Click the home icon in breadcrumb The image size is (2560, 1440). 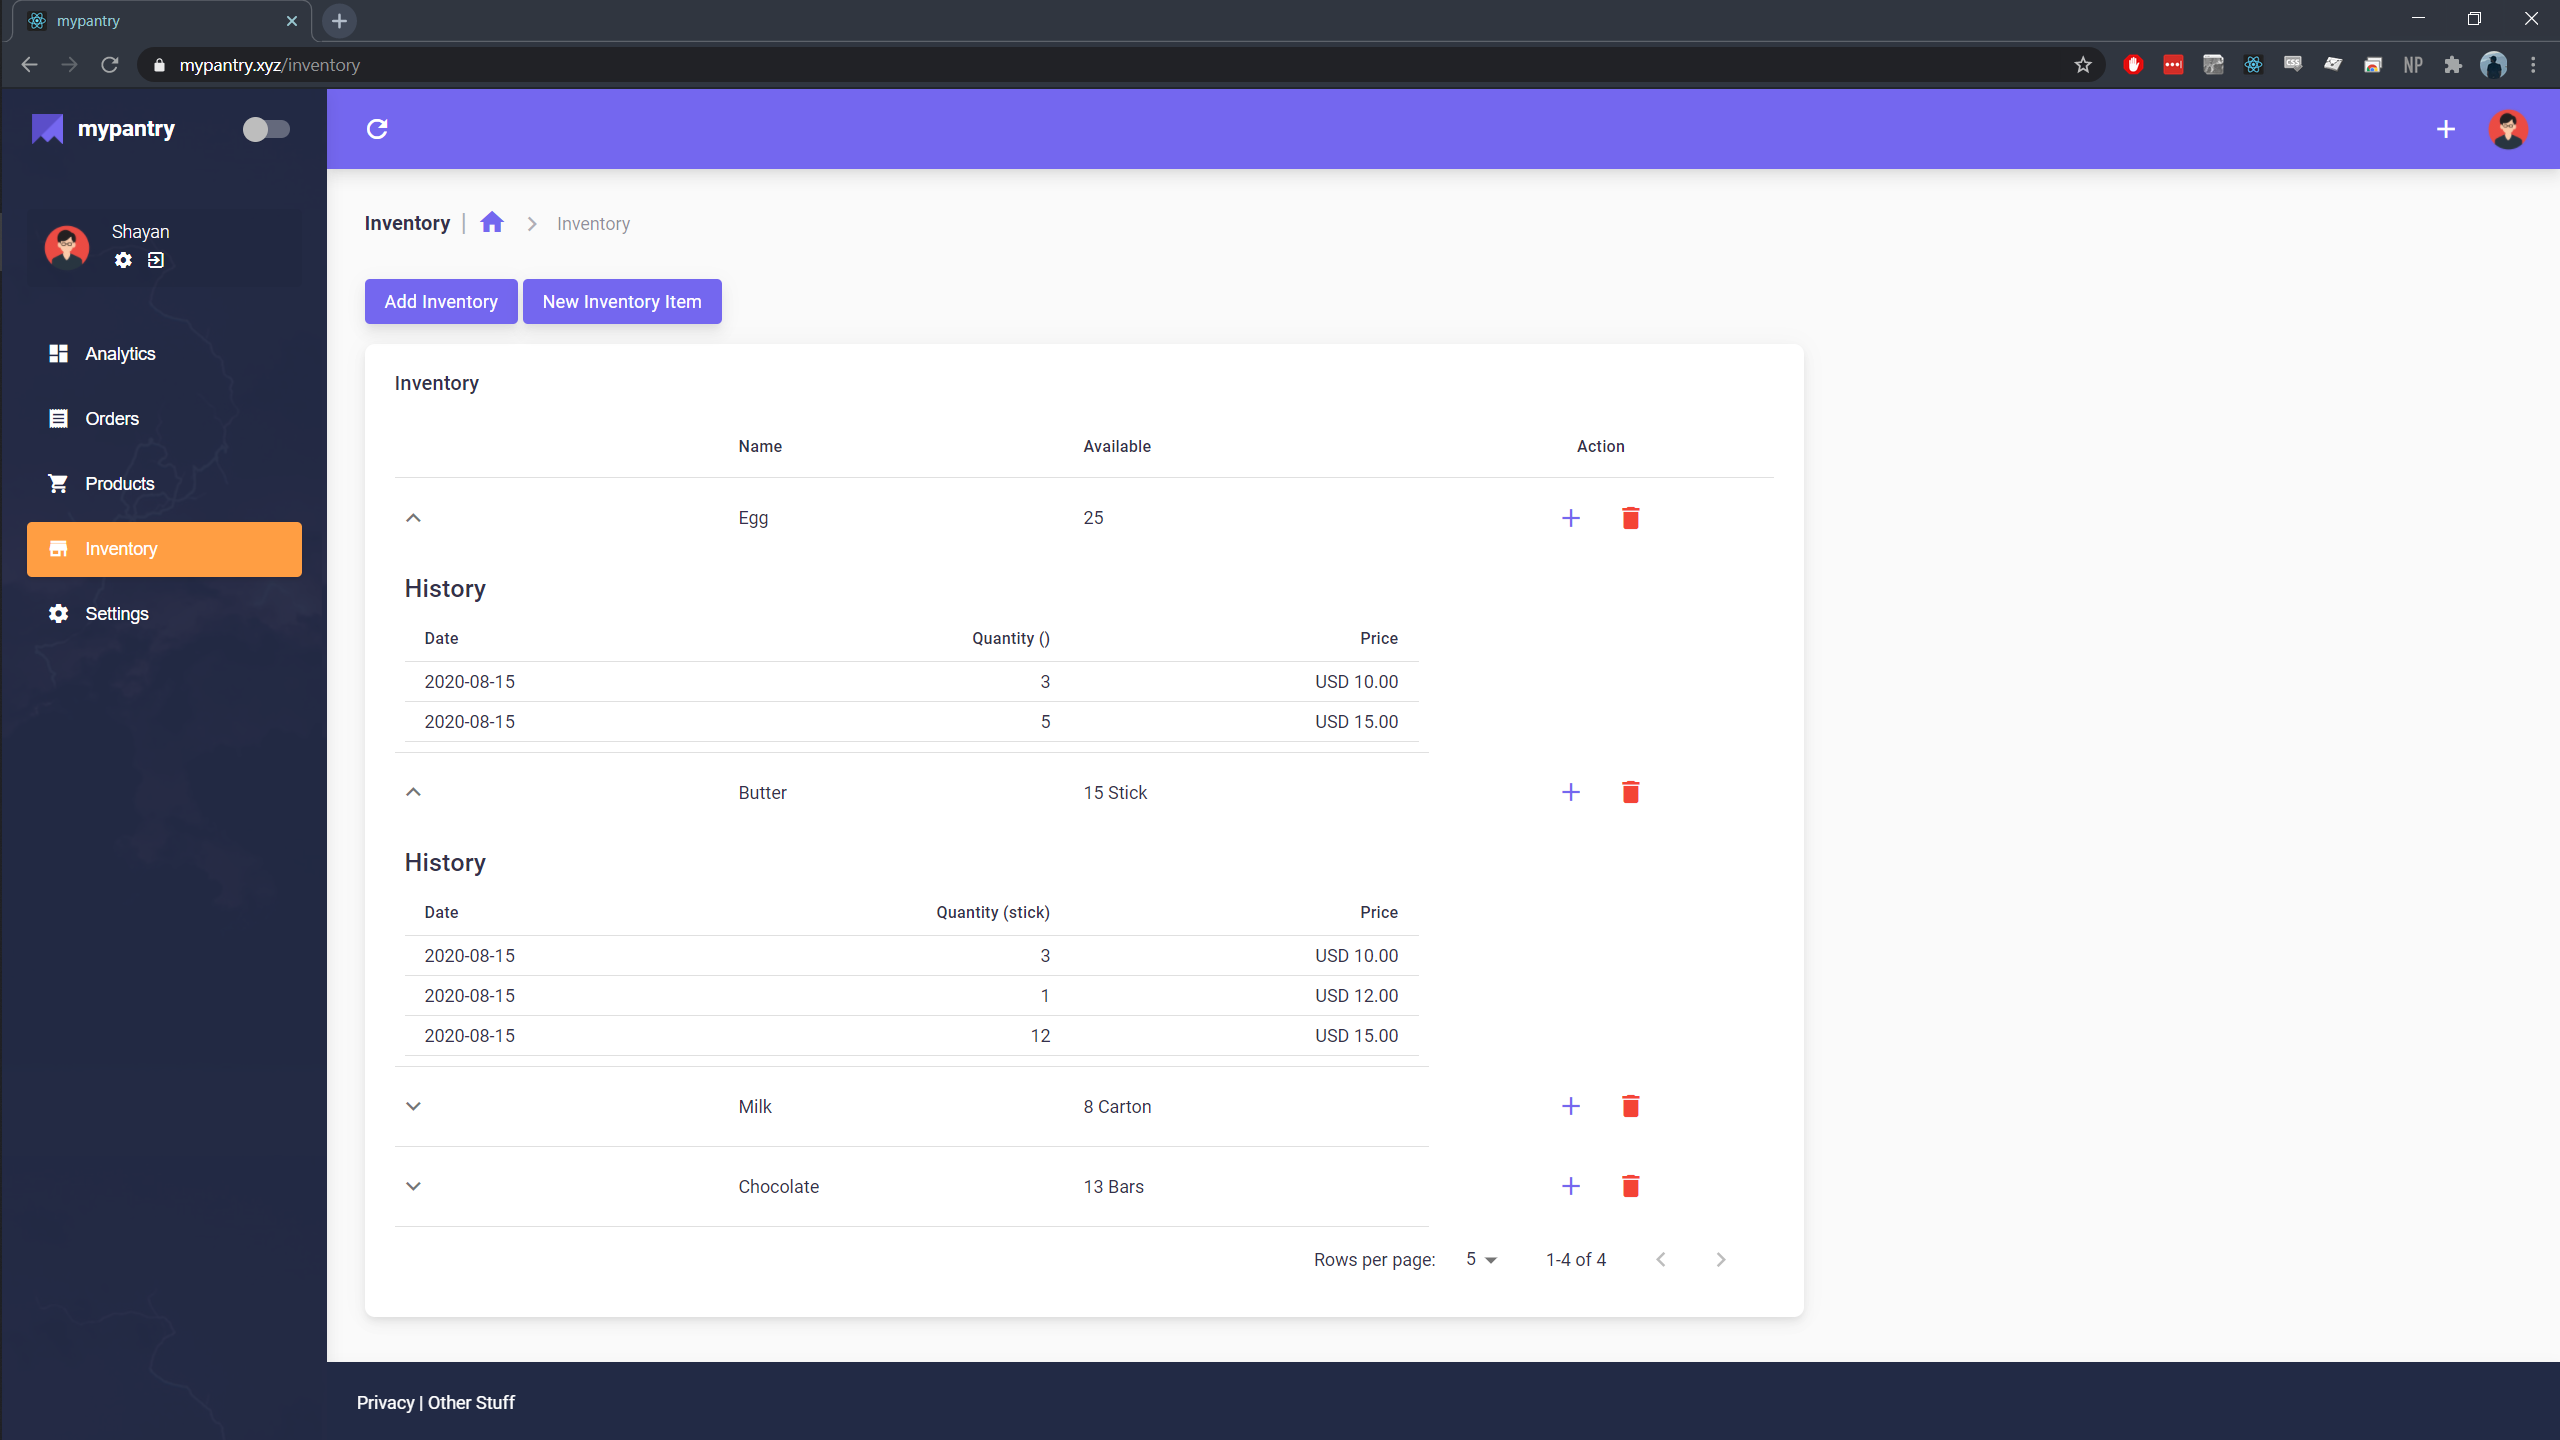[491, 223]
